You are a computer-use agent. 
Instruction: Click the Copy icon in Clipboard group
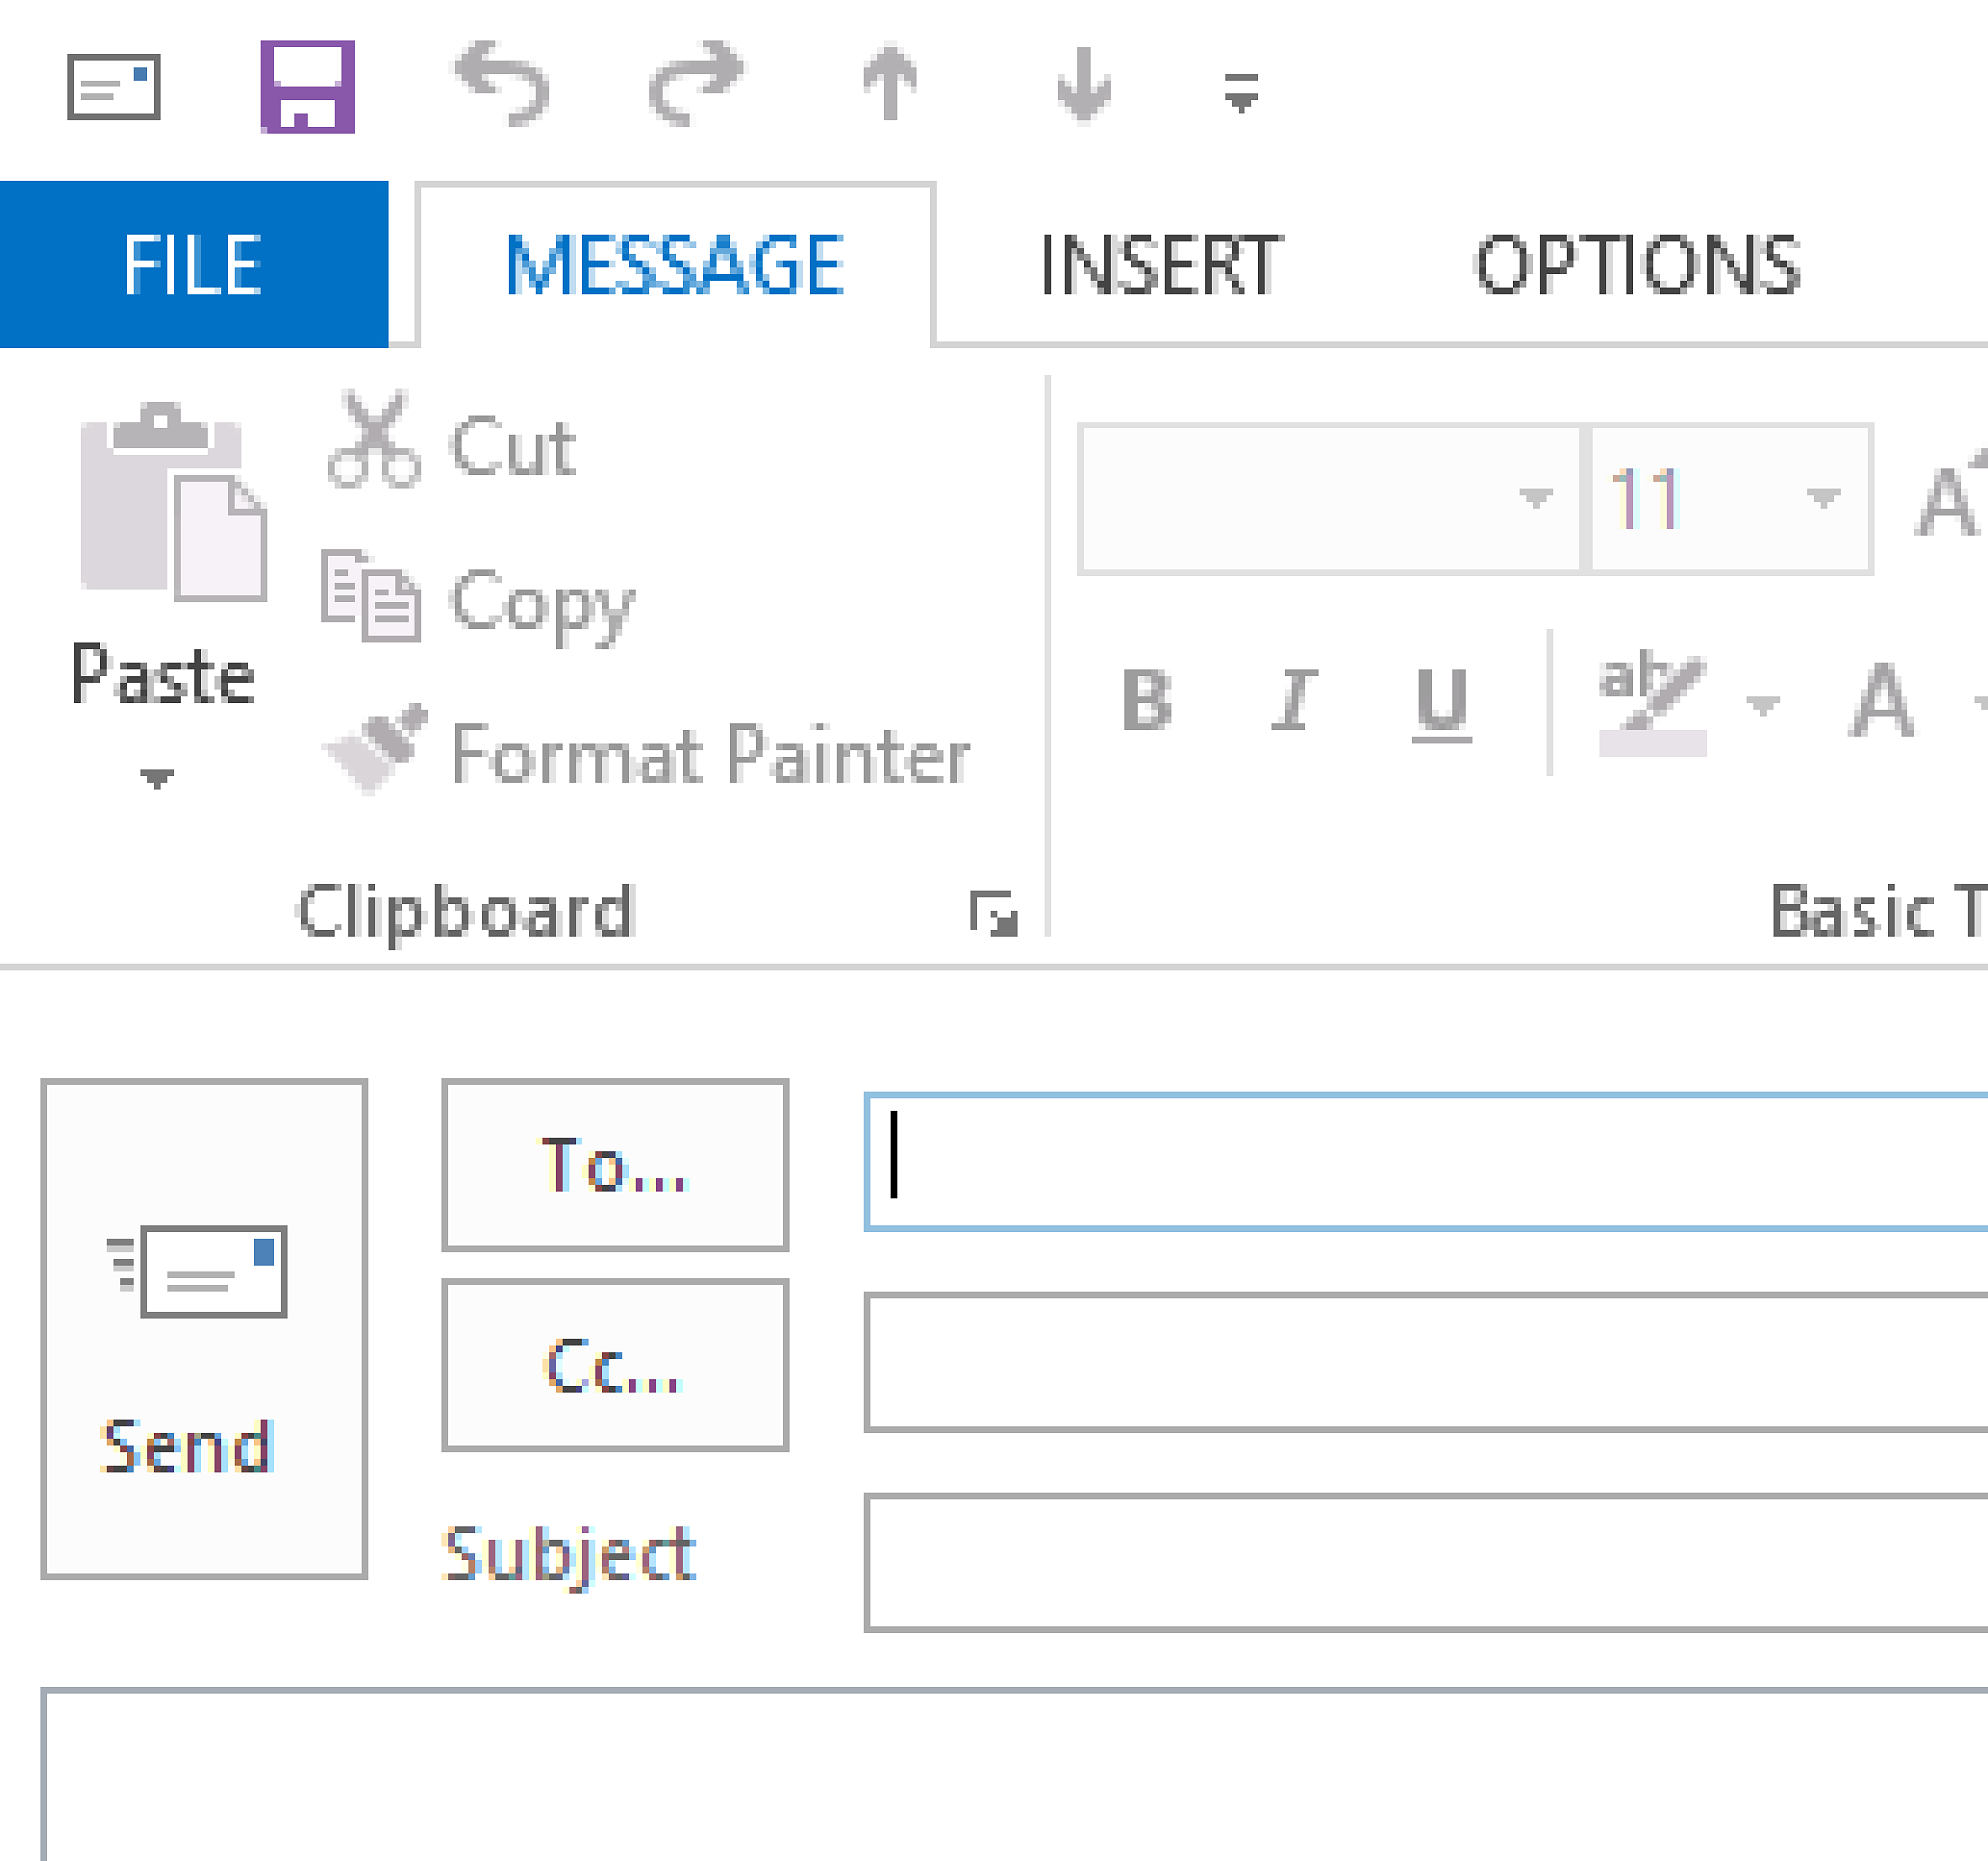click(371, 595)
